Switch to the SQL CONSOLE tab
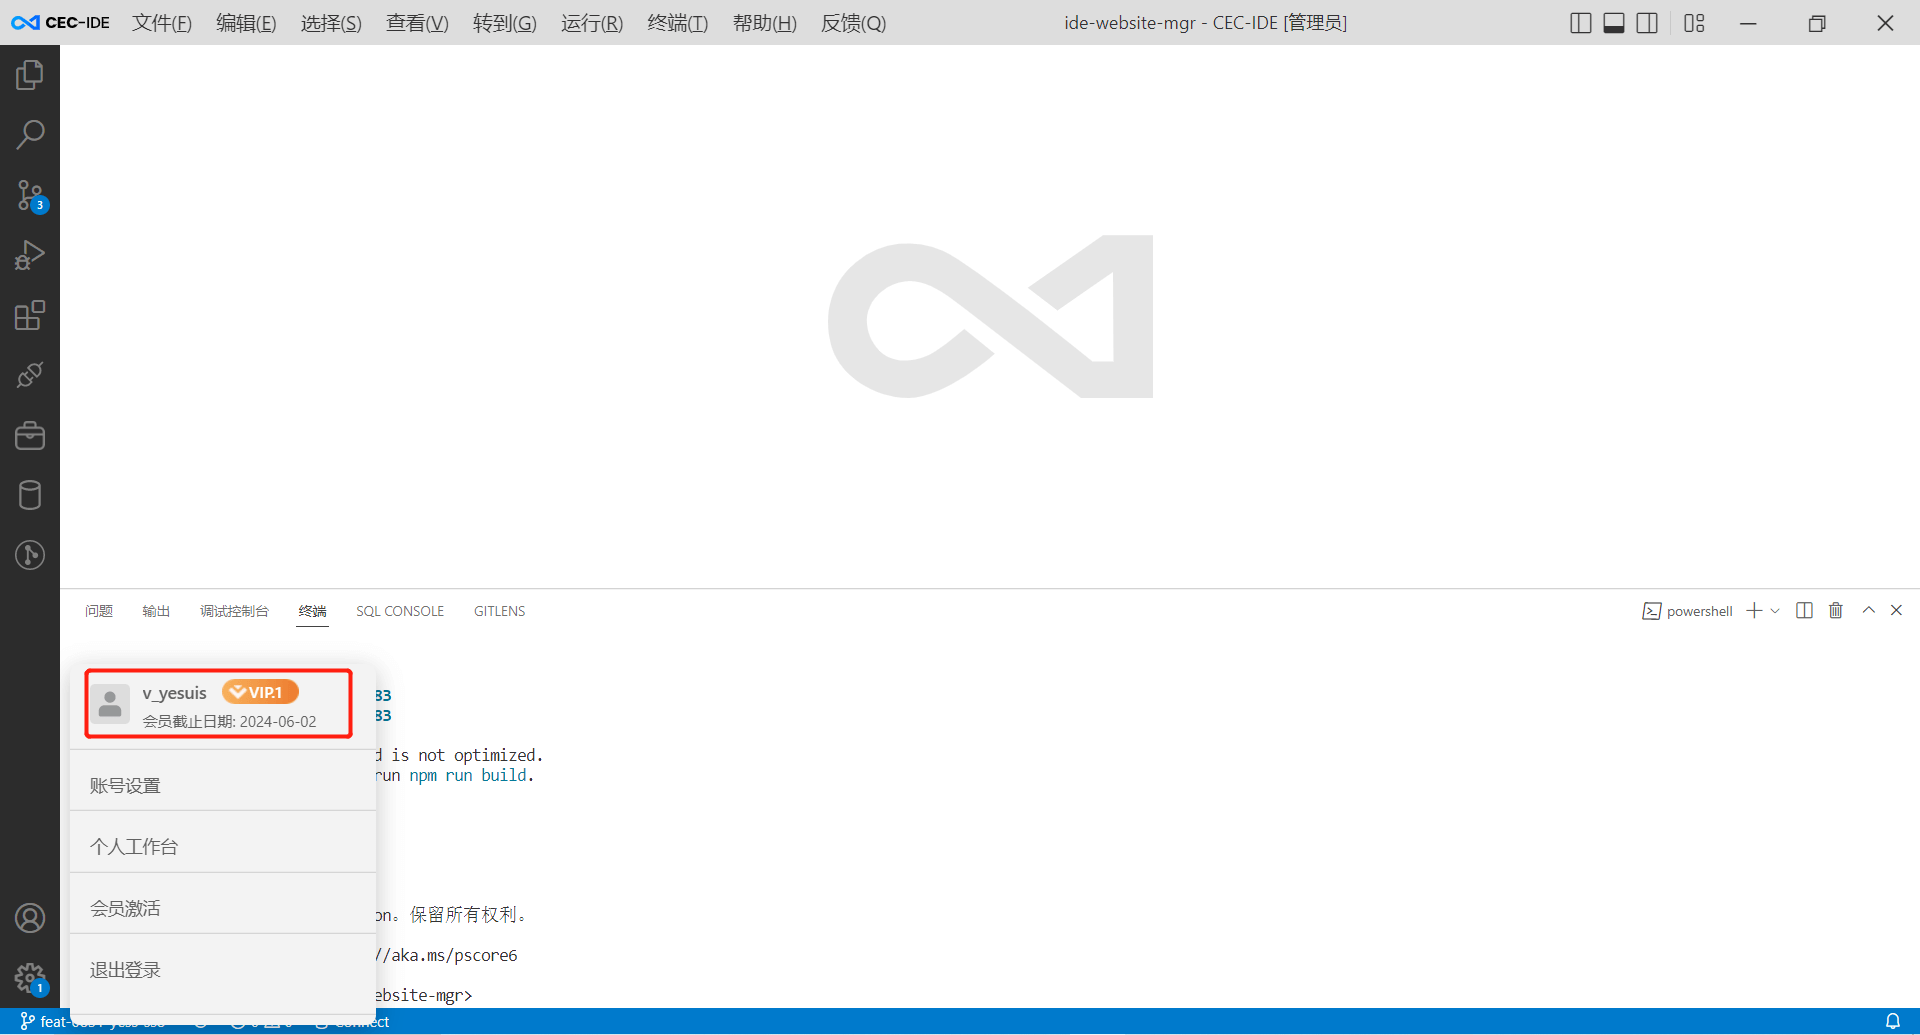Viewport: 1920px width, 1035px height. [399, 611]
